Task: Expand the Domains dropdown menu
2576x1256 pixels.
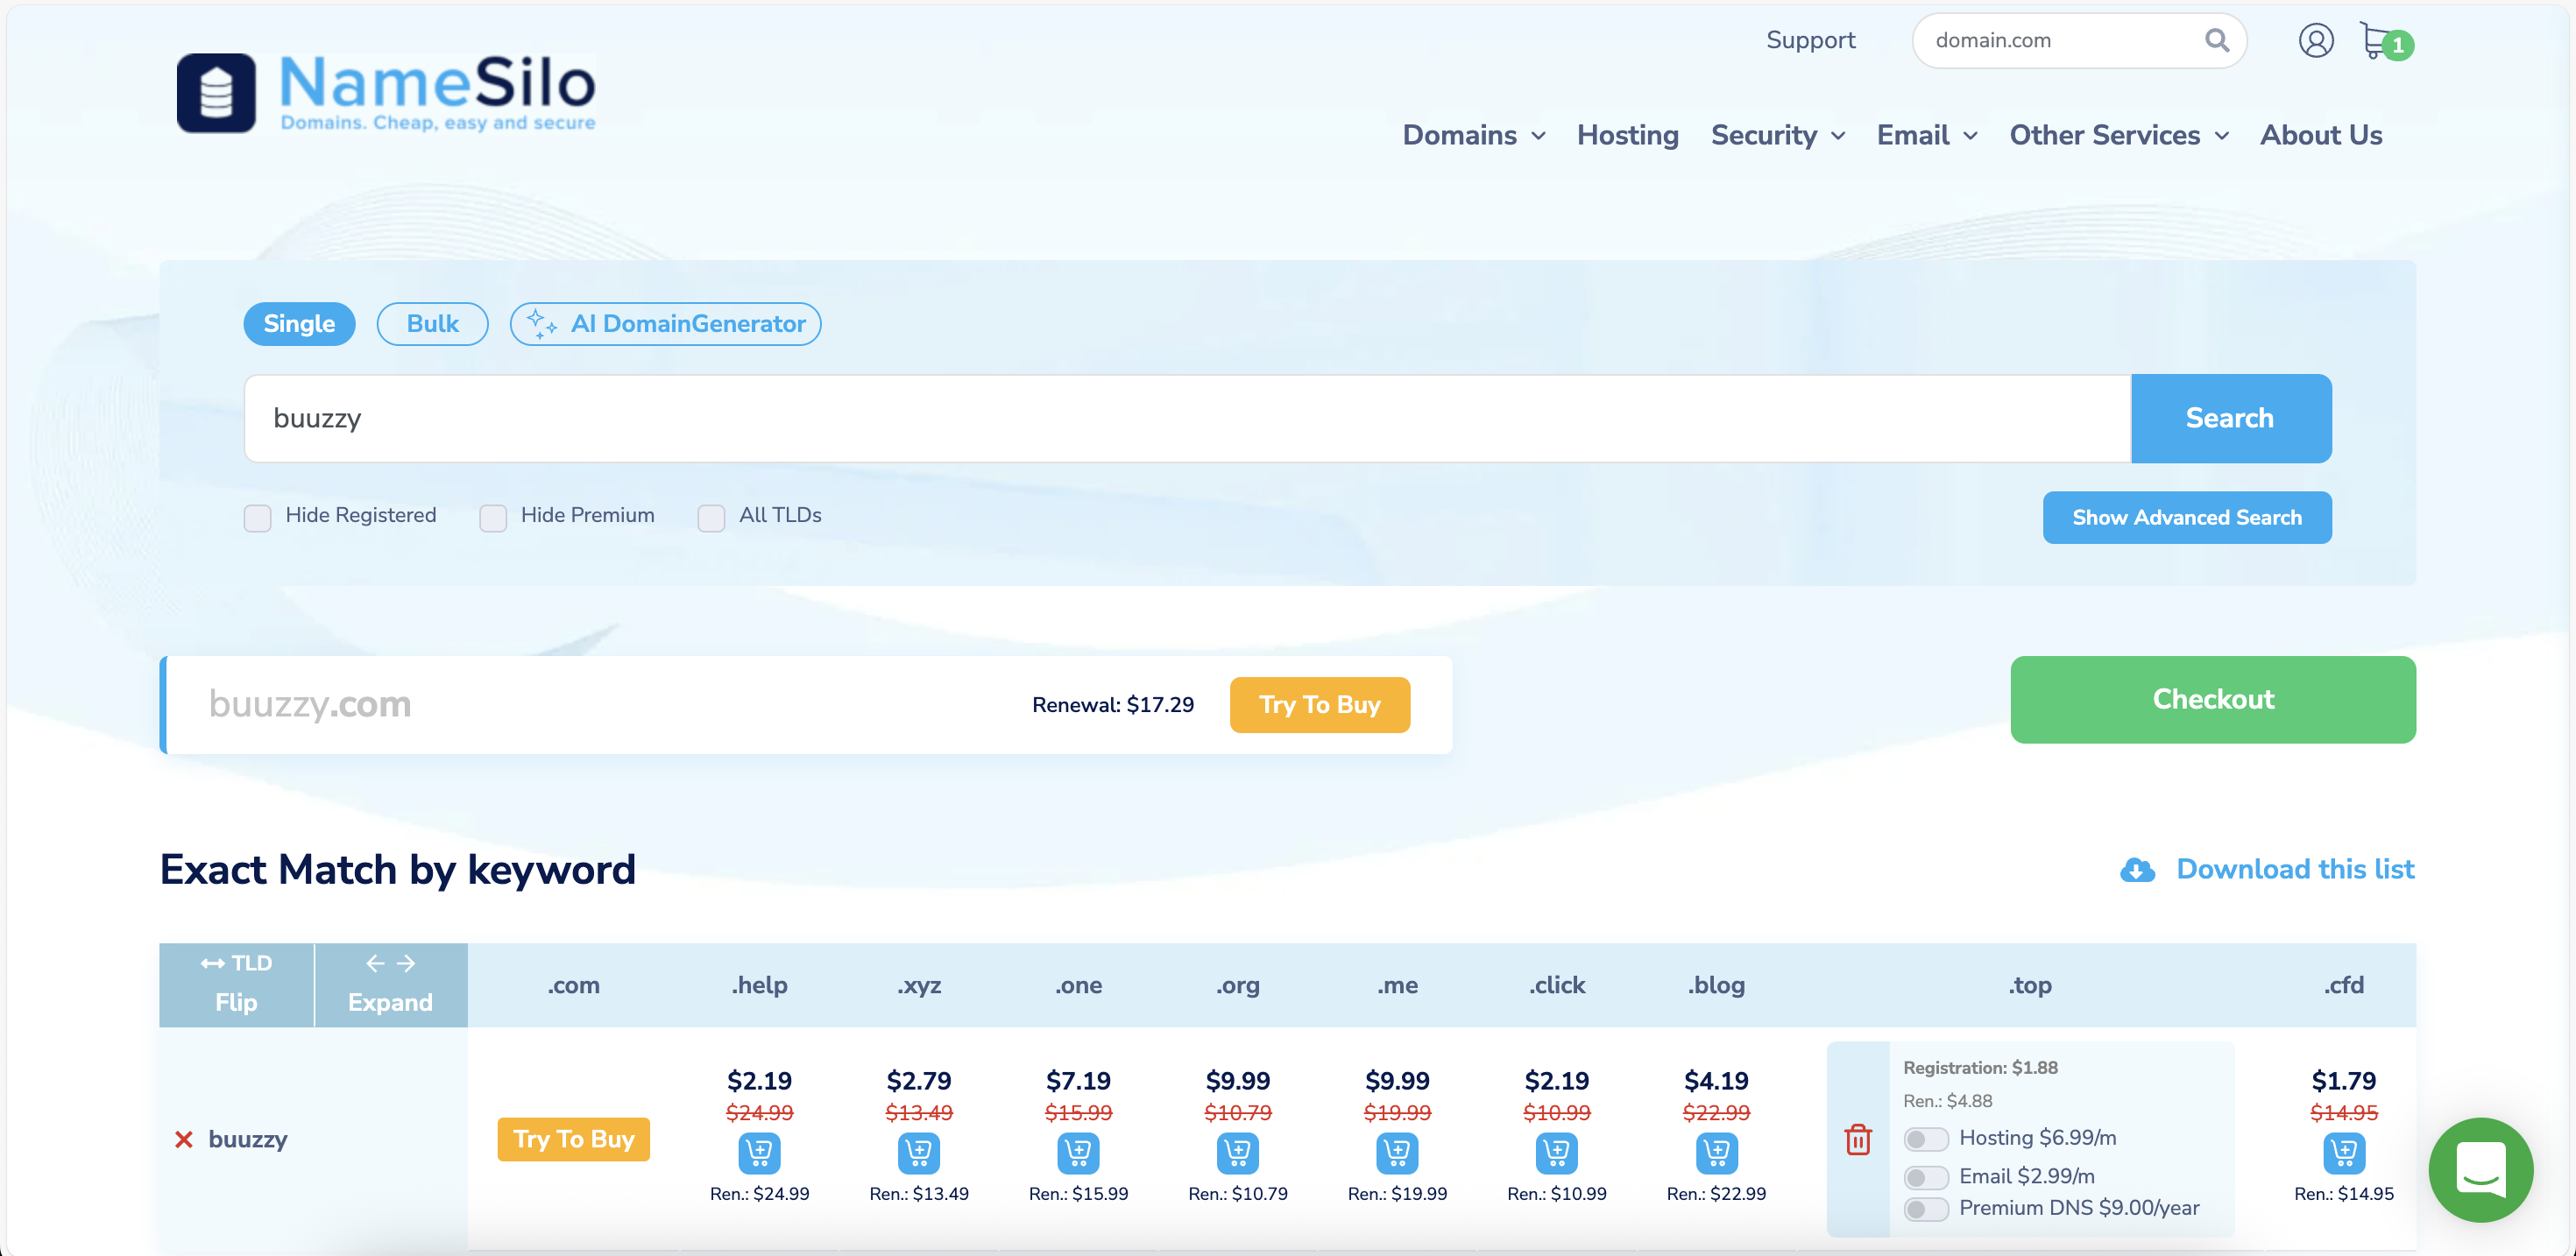Action: coord(1473,135)
